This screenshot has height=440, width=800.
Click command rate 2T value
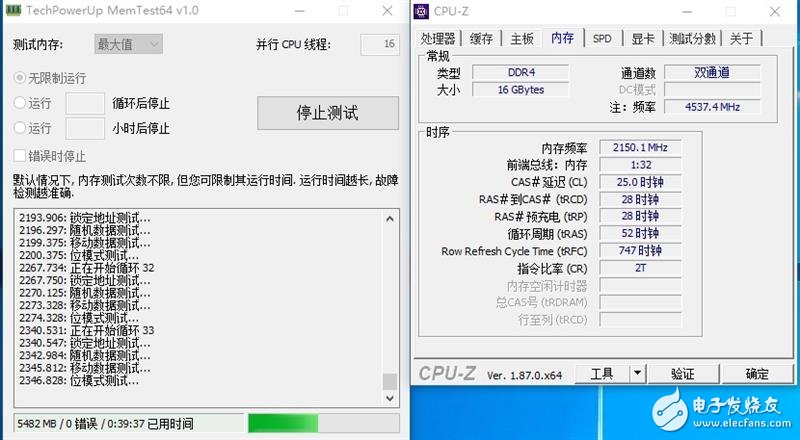[640, 268]
